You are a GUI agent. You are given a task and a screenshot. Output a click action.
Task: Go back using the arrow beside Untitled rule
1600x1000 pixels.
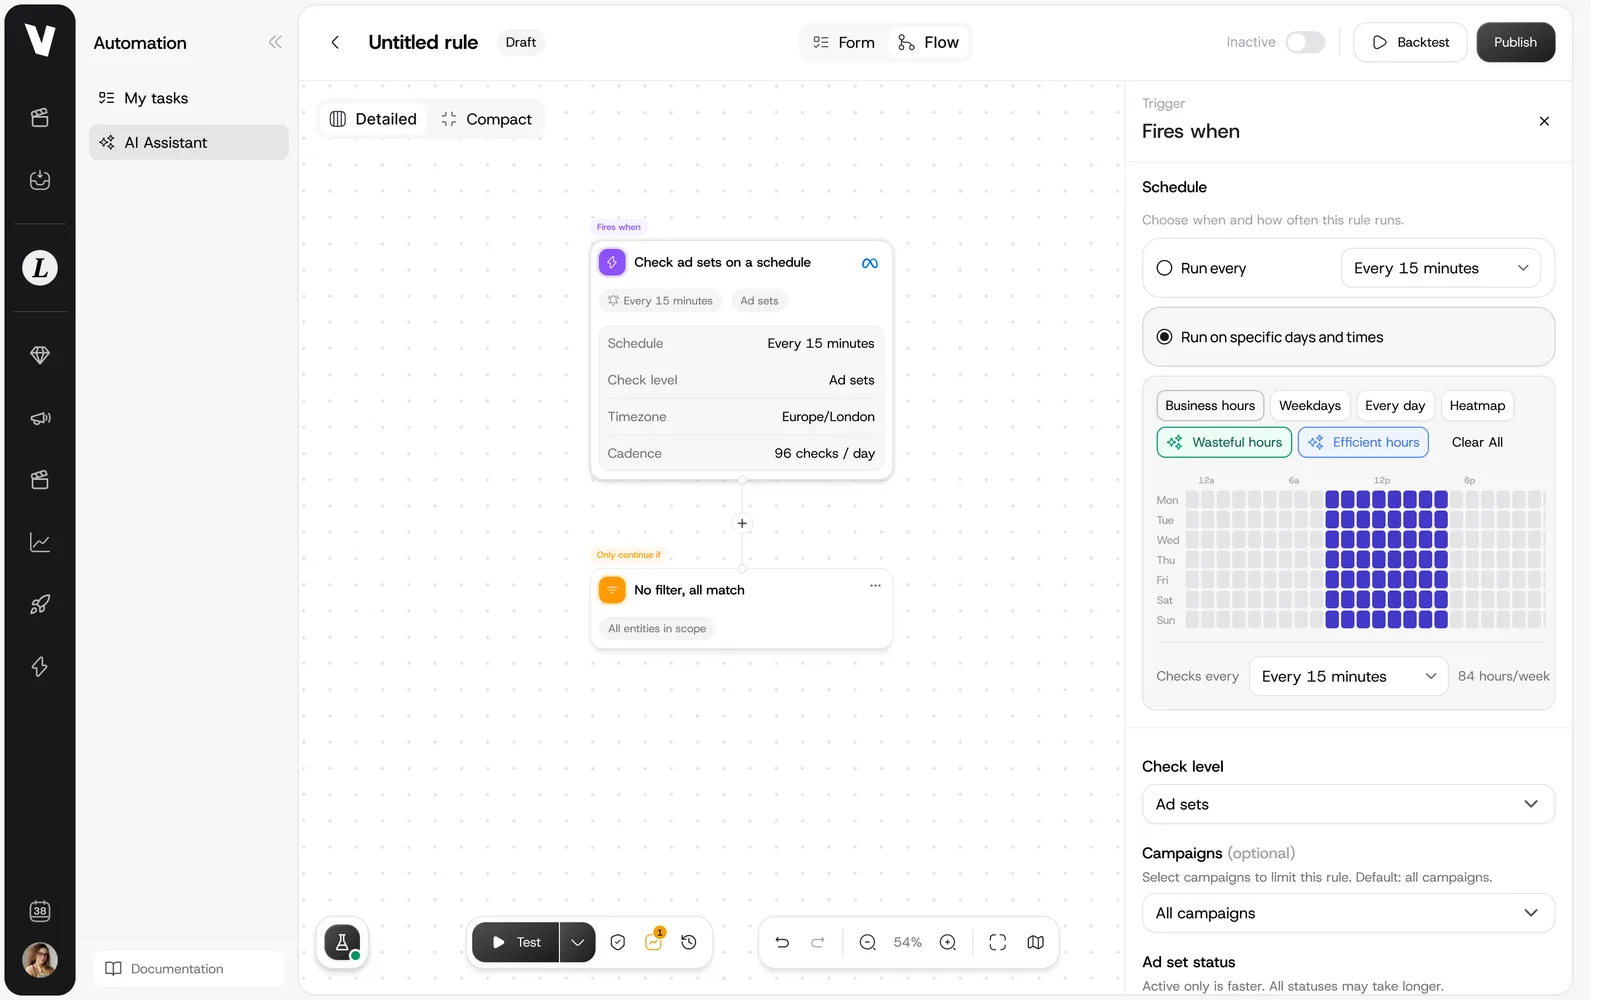(x=335, y=42)
